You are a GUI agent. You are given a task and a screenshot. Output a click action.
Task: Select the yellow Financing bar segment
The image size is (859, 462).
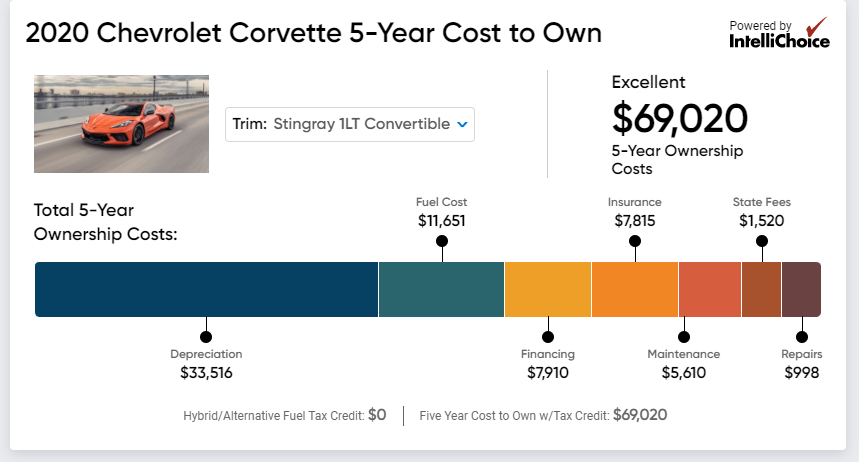(548, 289)
